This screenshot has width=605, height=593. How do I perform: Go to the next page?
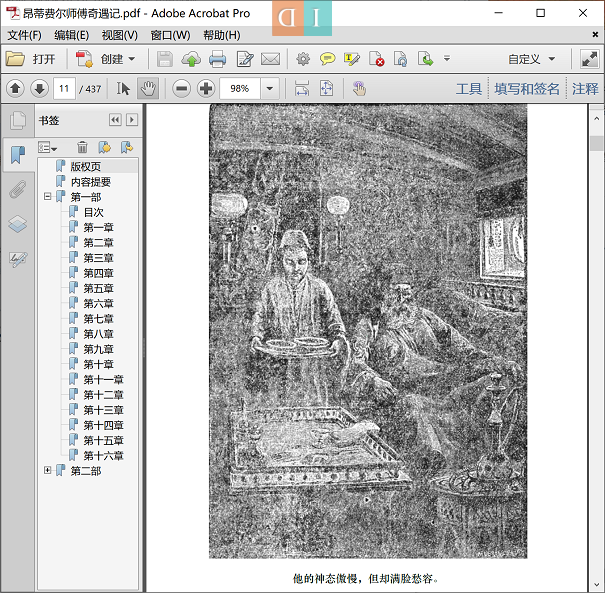[39, 89]
